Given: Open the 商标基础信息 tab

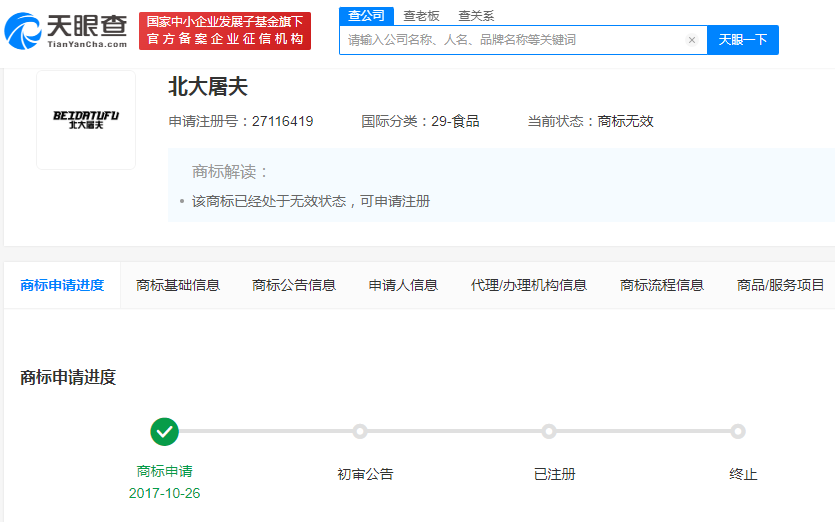Looking at the screenshot, I should point(178,285).
